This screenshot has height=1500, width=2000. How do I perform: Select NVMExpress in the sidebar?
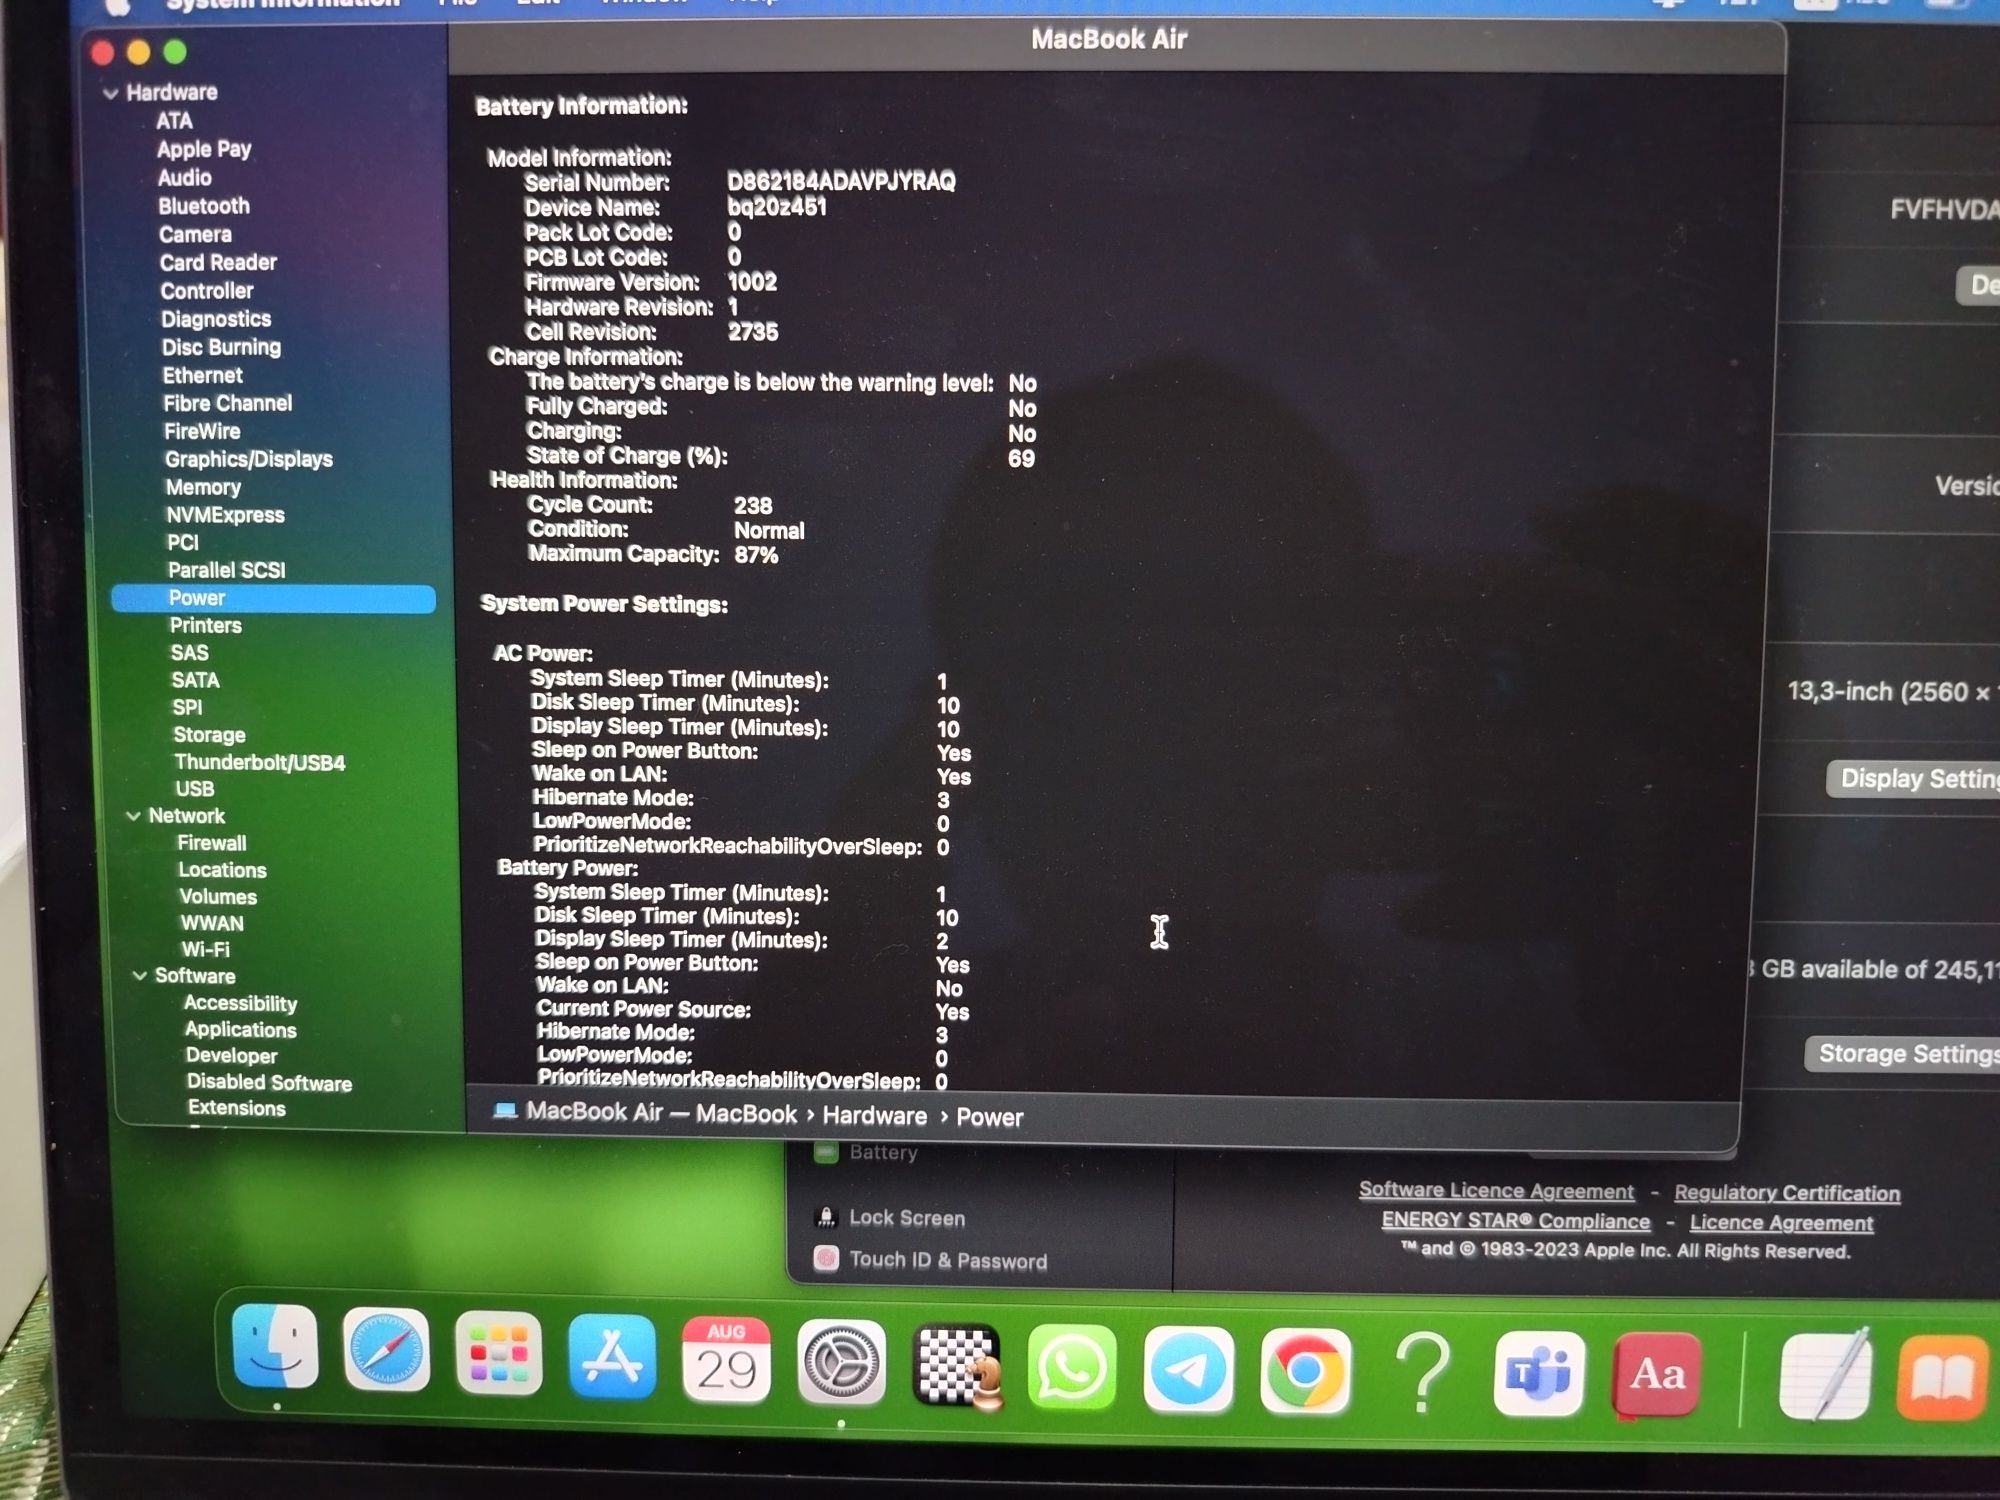click(225, 515)
